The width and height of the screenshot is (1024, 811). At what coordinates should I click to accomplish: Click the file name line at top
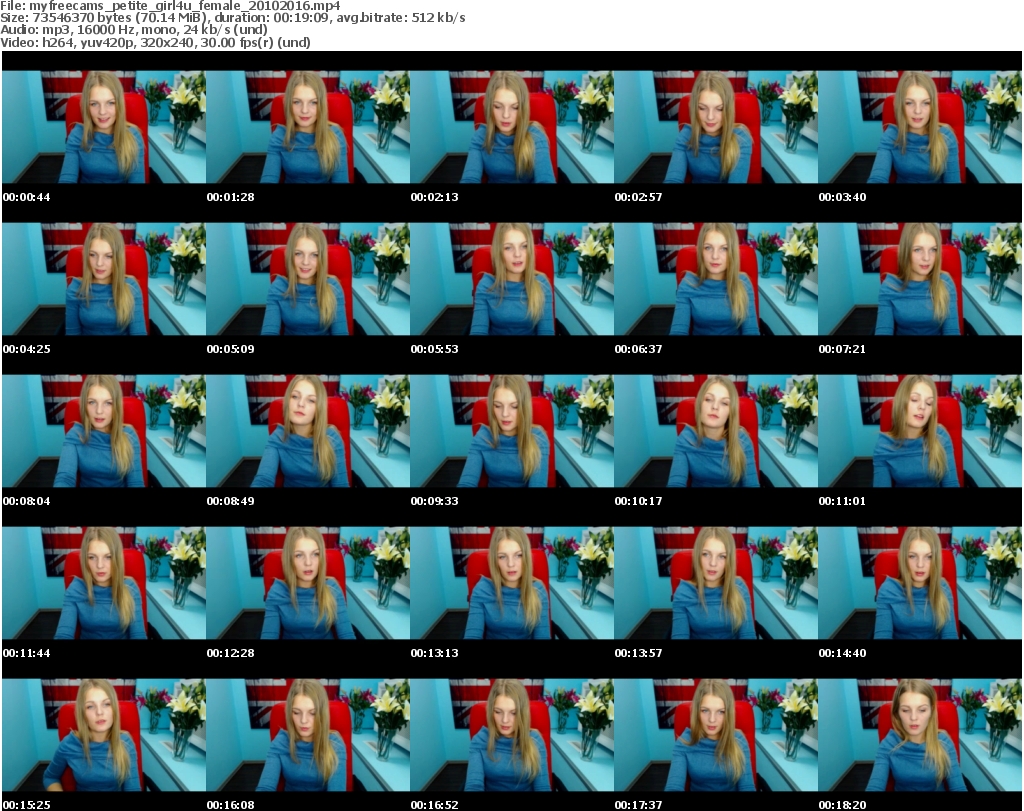click(170, 6)
